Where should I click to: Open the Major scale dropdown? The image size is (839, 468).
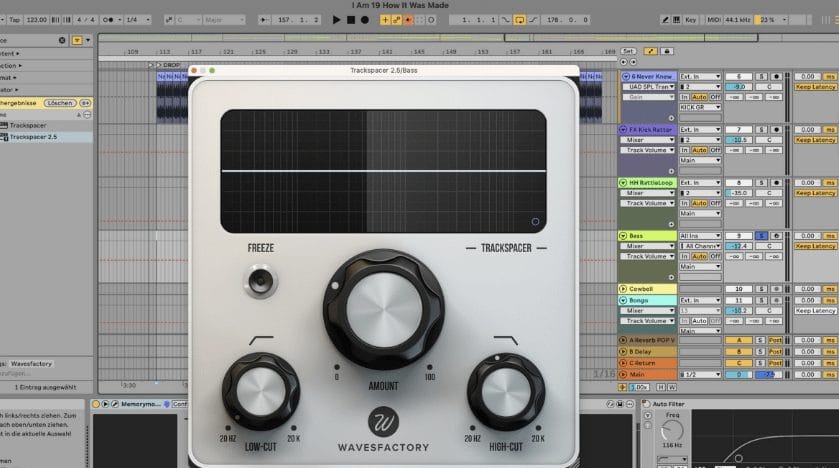click(224, 20)
